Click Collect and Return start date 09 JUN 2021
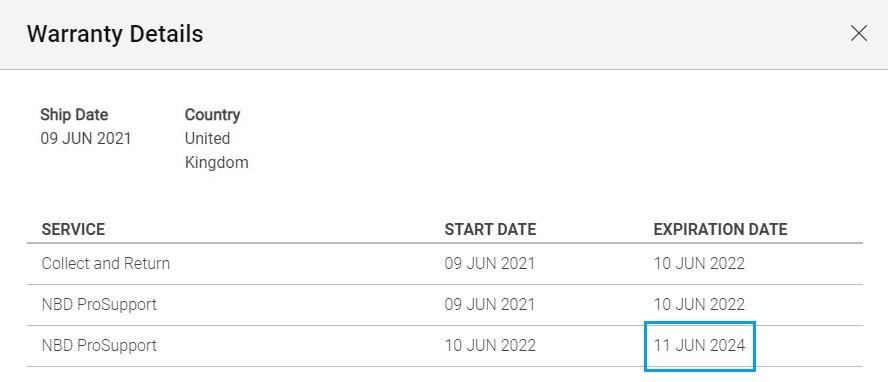The width and height of the screenshot is (888, 382). [x=490, y=264]
